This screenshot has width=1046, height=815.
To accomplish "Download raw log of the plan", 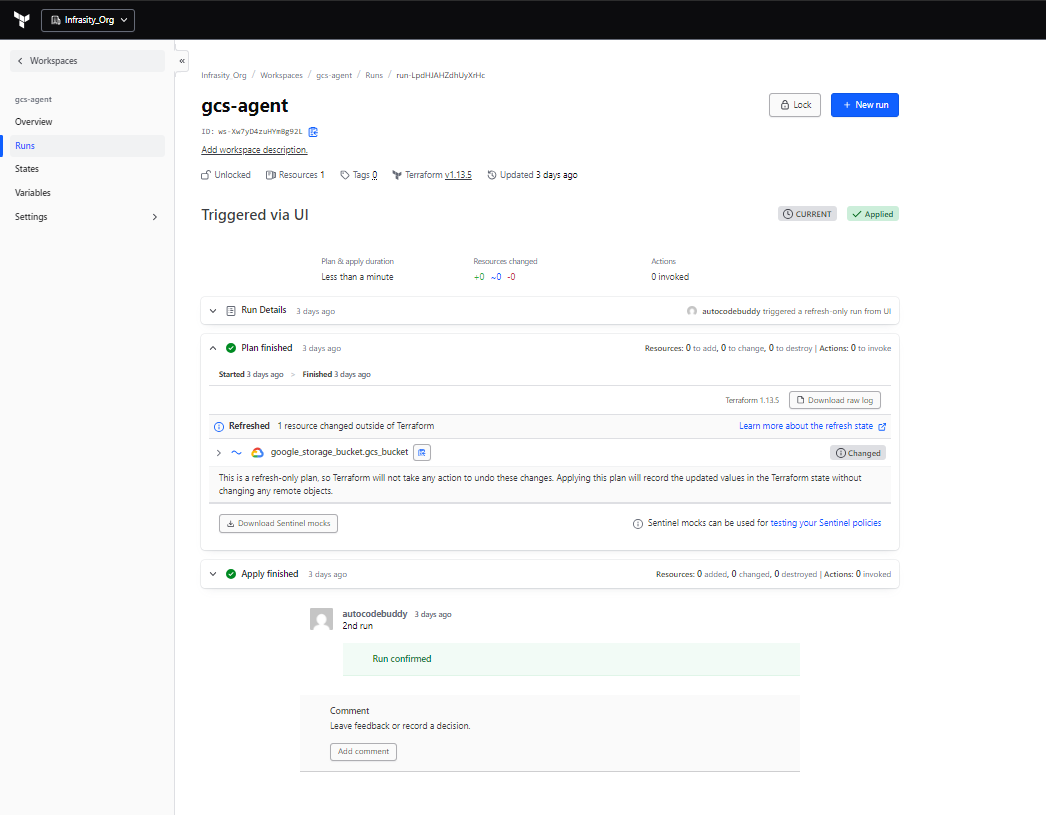I will [835, 400].
